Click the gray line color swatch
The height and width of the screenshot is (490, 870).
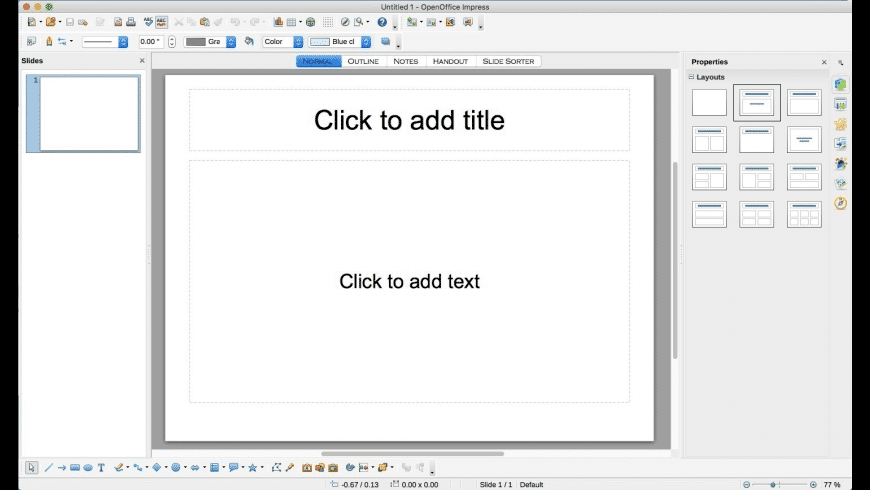pos(195,42)
